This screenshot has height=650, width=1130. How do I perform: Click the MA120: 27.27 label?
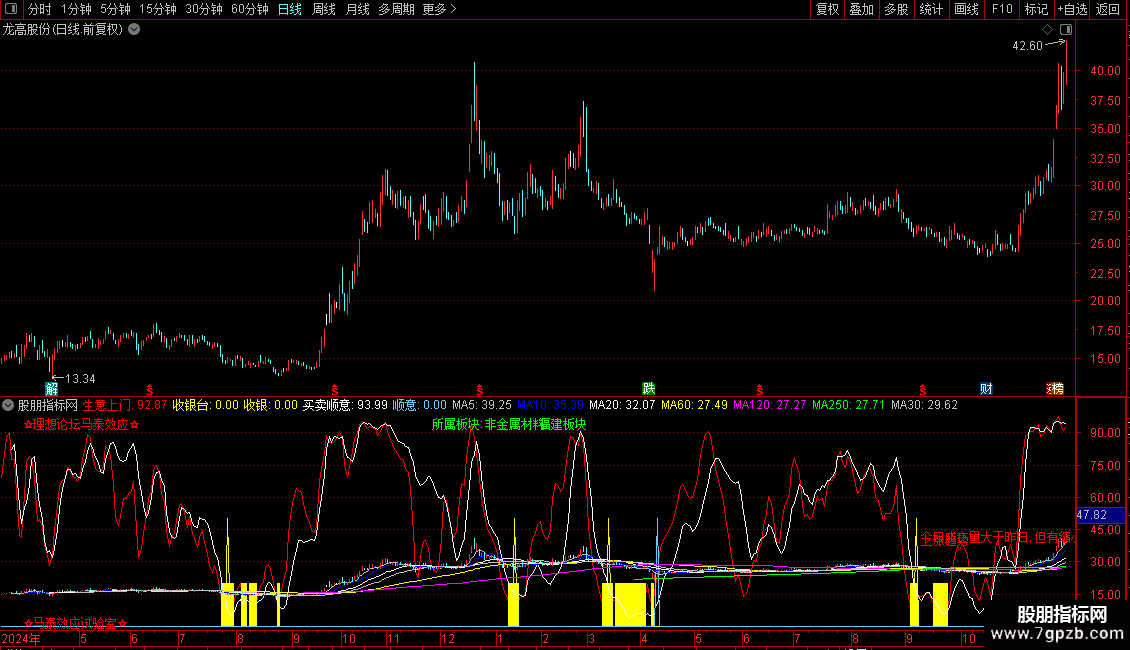[x=770, y=405]
